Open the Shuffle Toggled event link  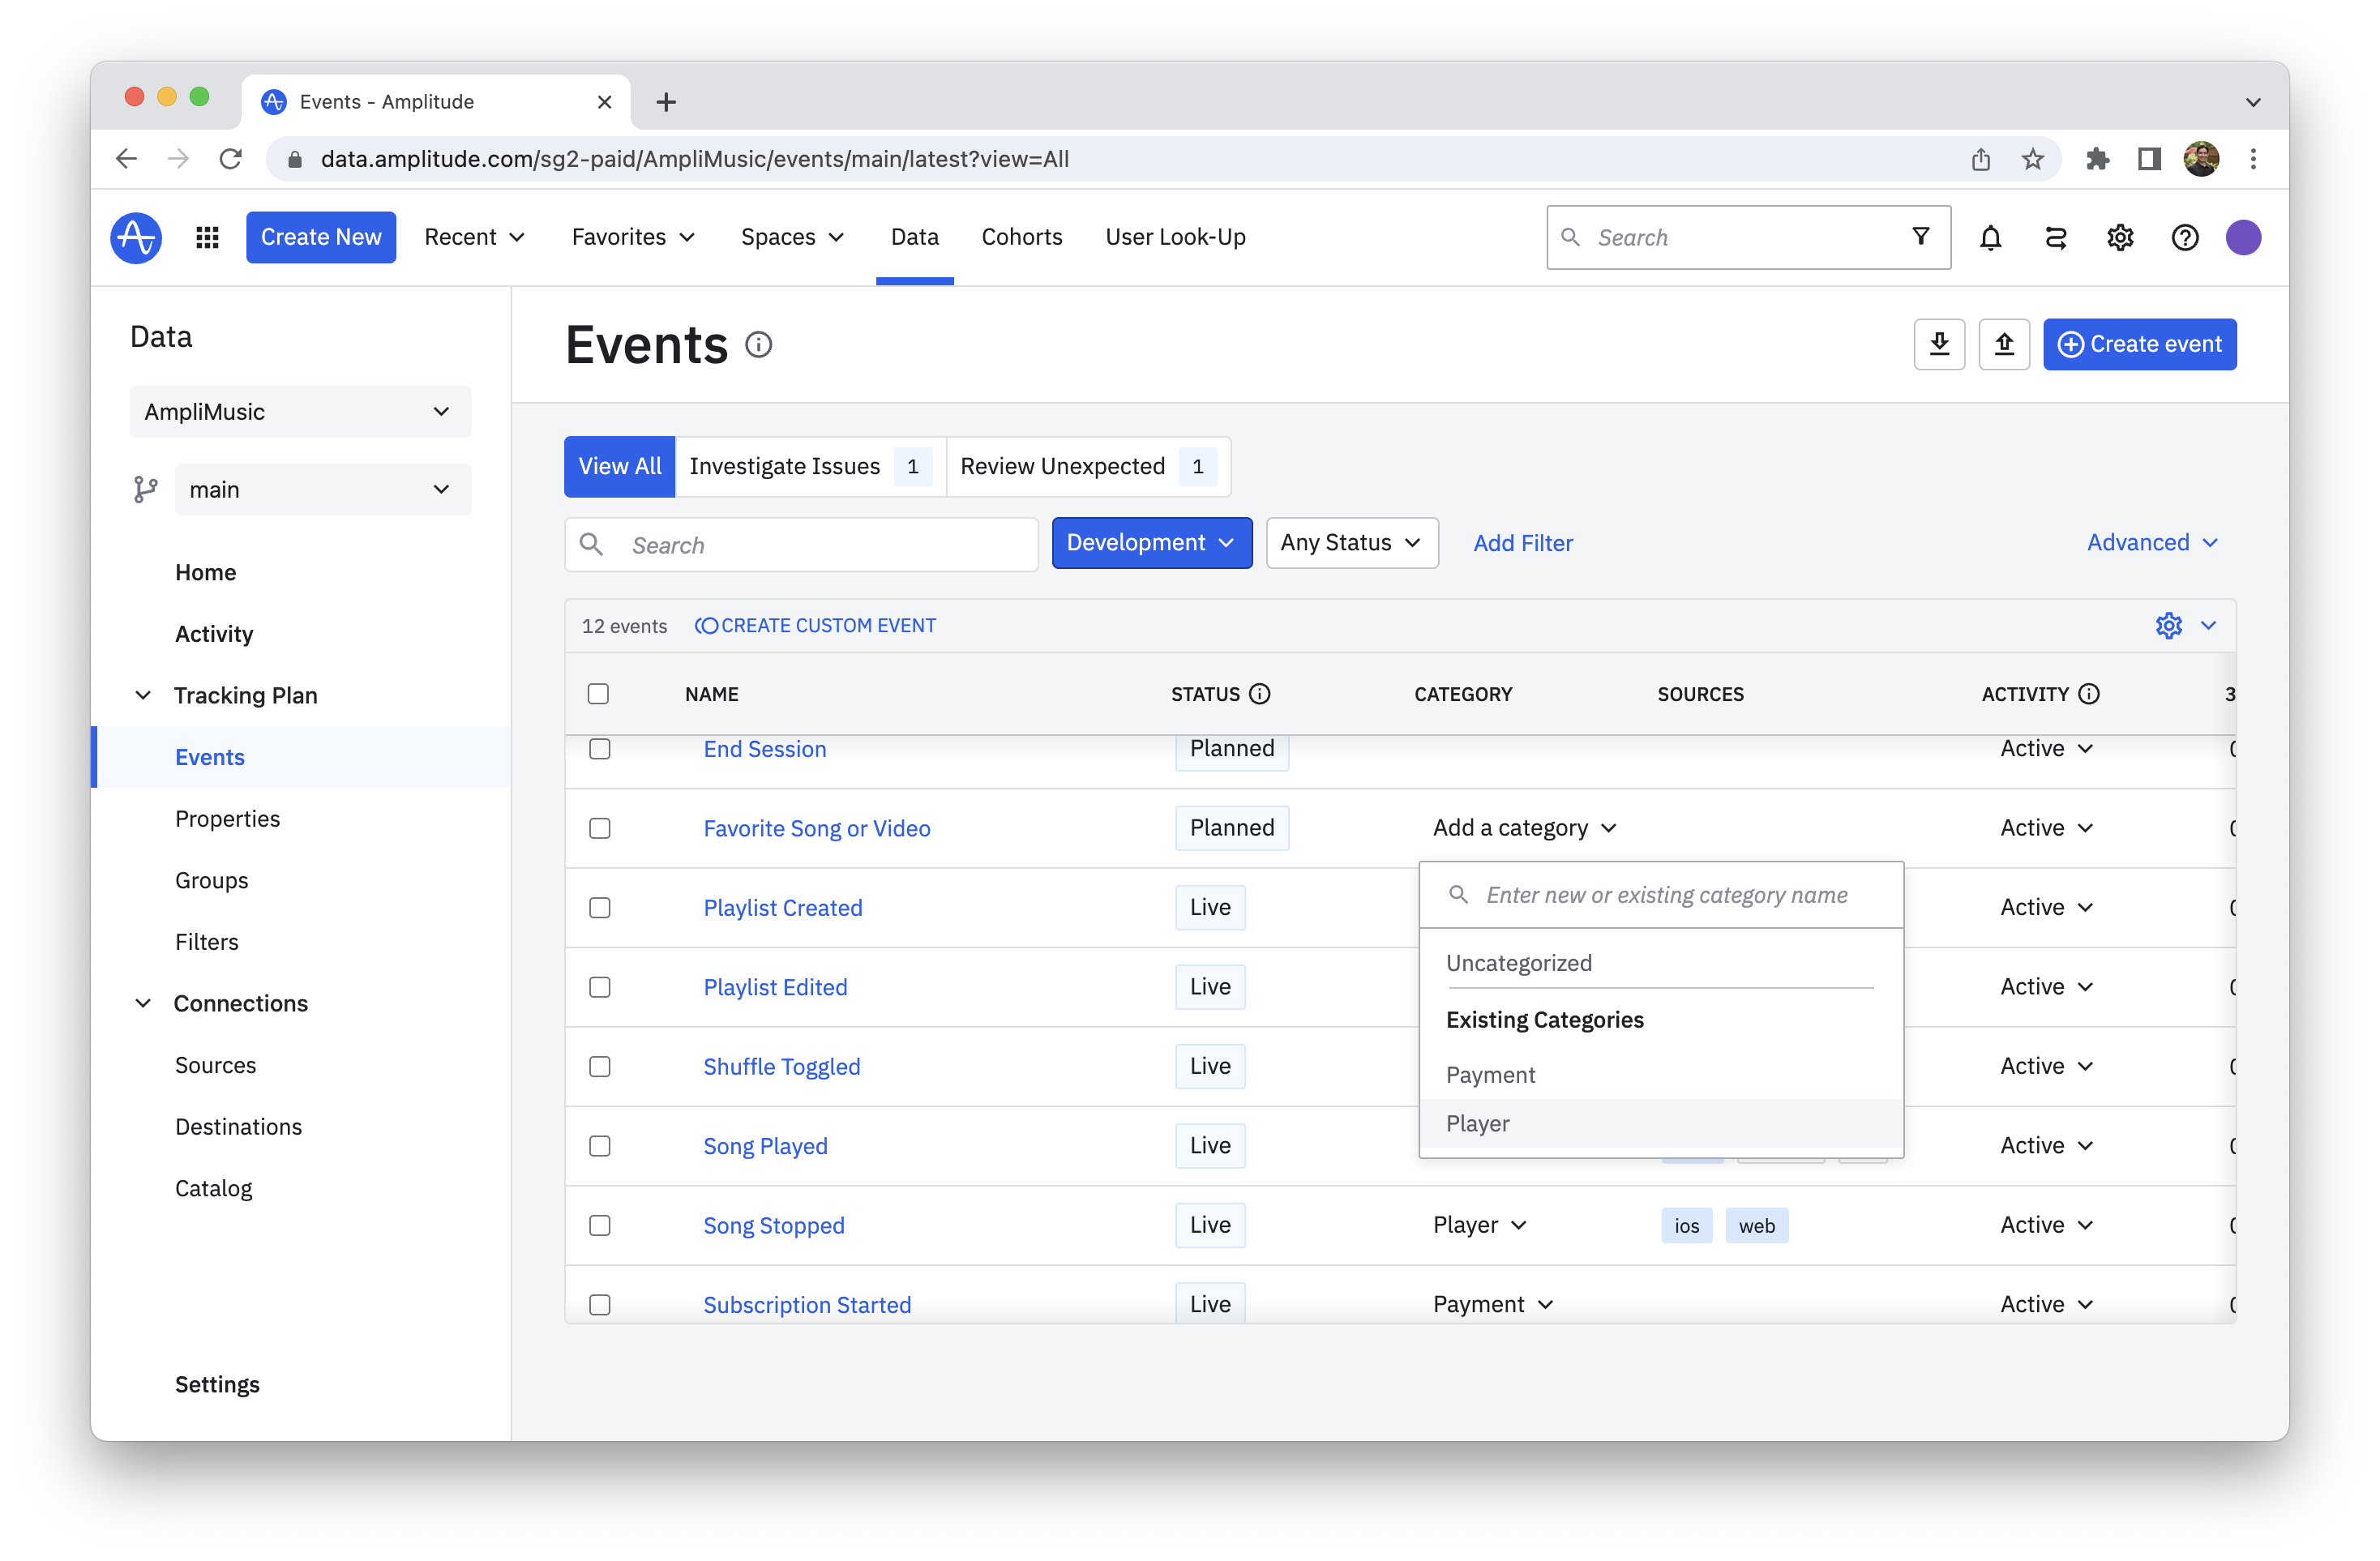[x=781, y=1067]
